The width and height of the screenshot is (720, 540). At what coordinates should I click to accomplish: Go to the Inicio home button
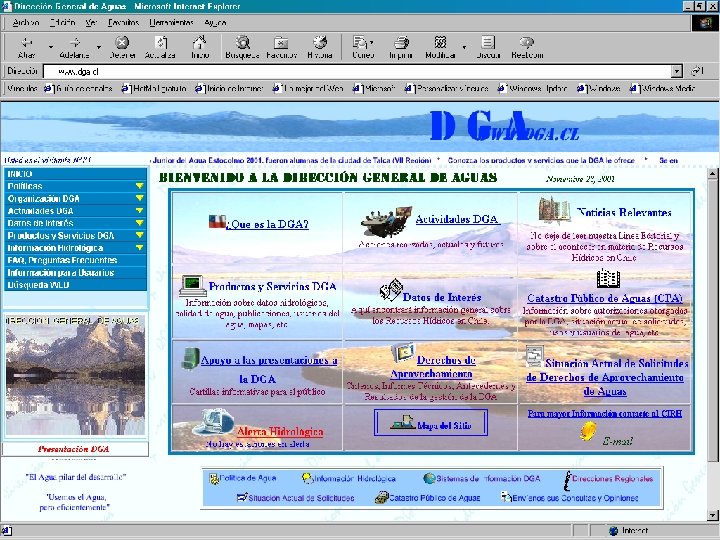click(x=200, y=47)
